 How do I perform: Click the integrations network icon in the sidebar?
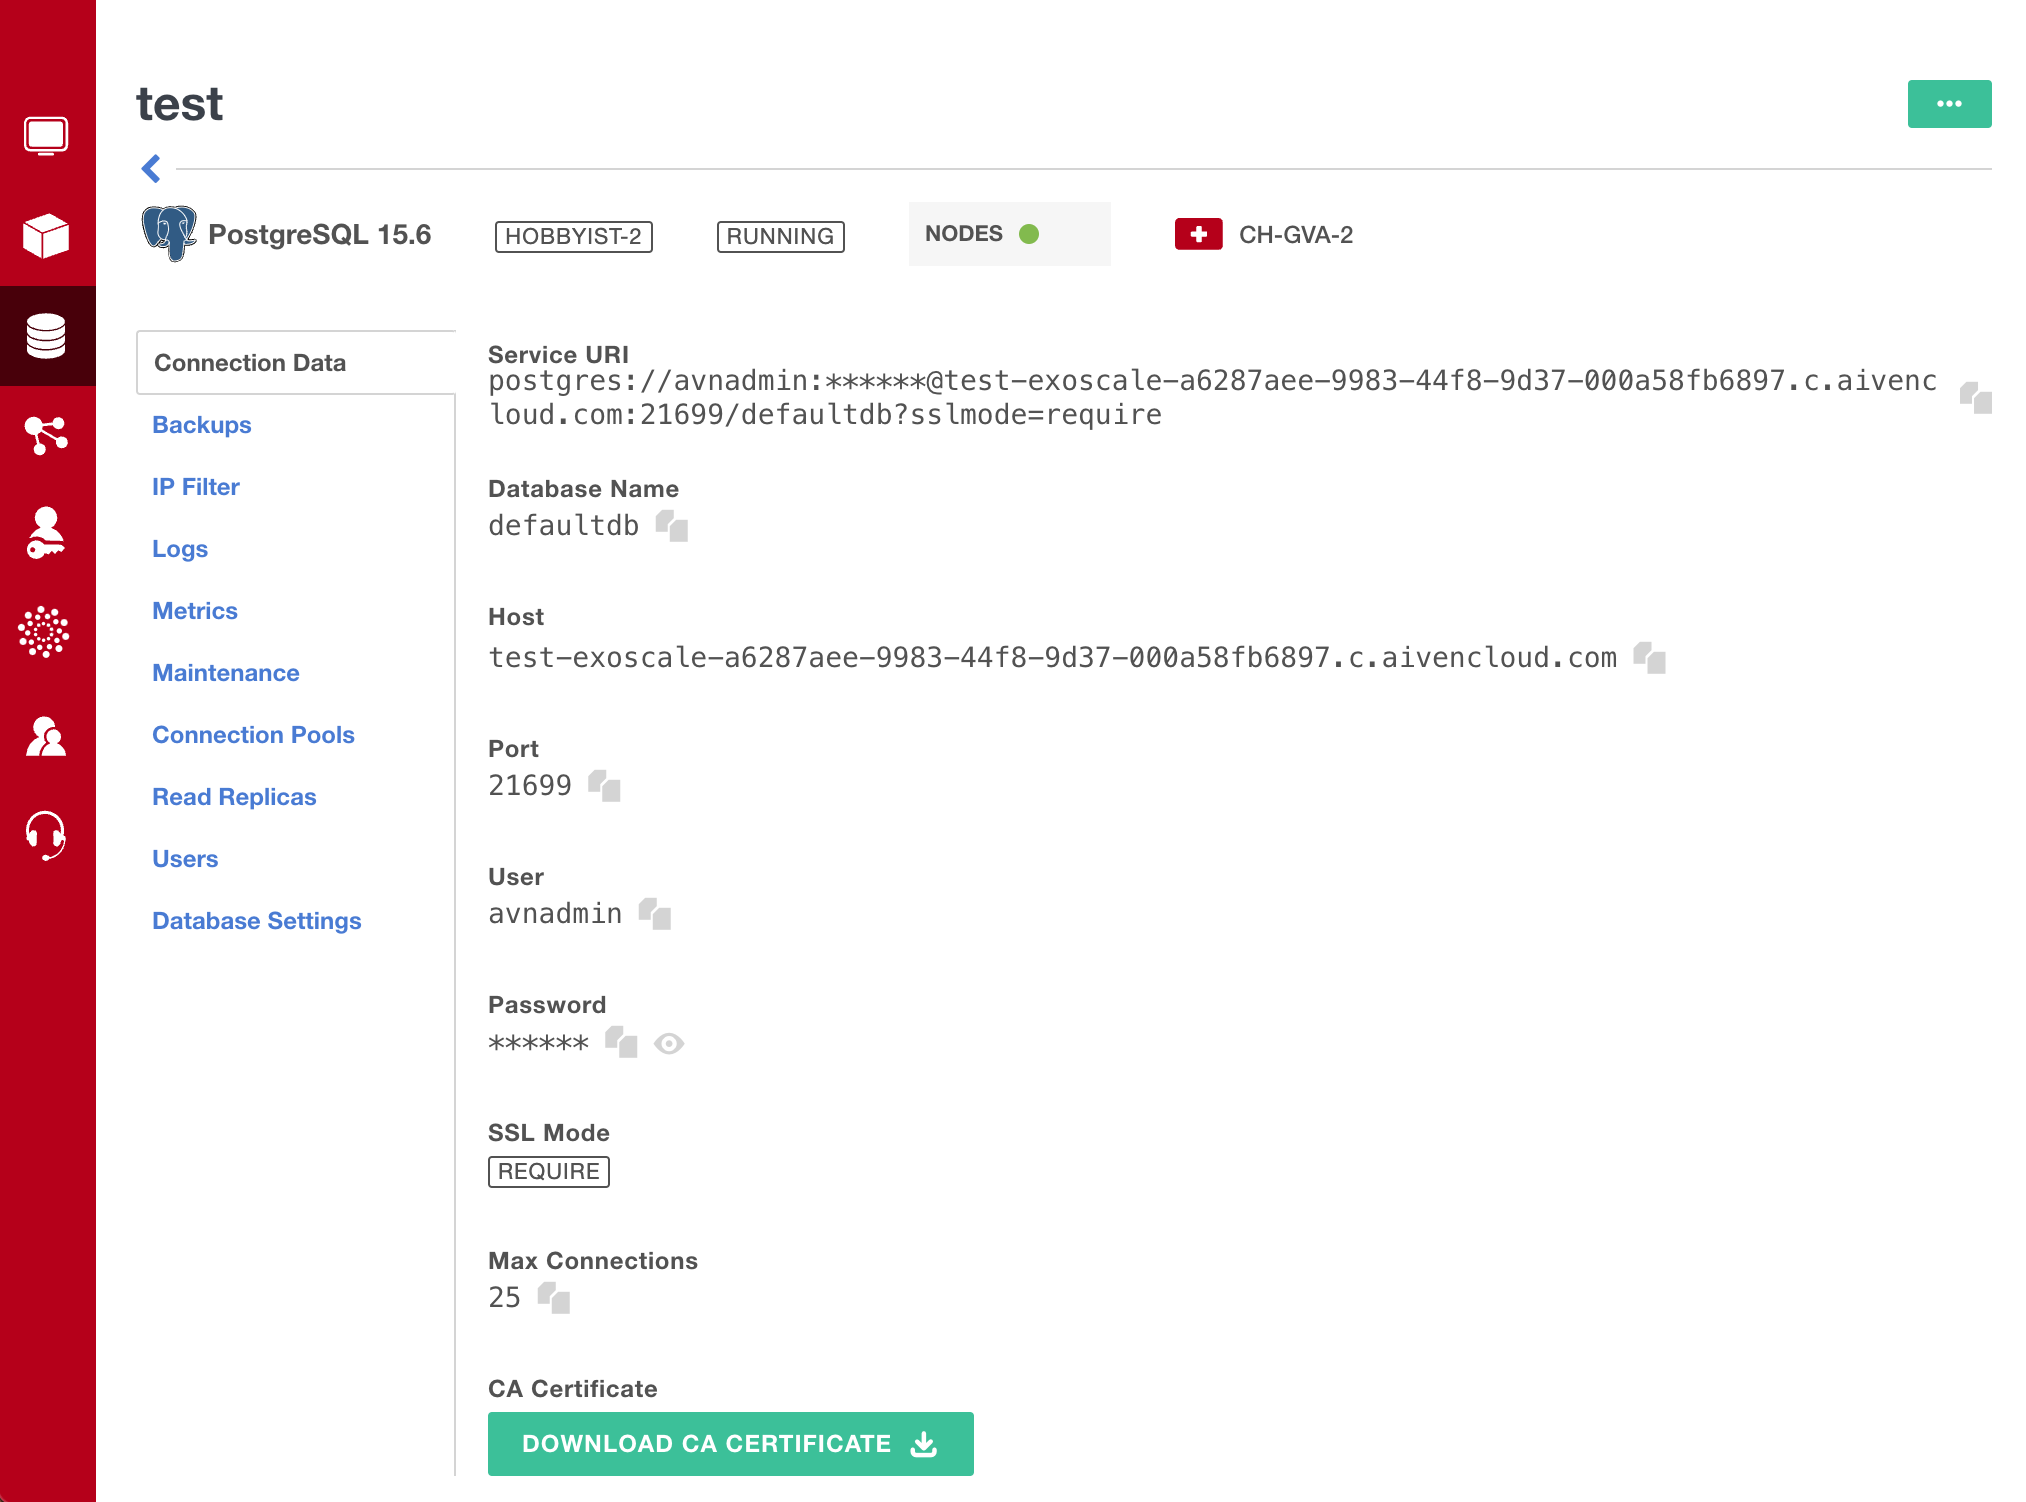click(47, 435)
